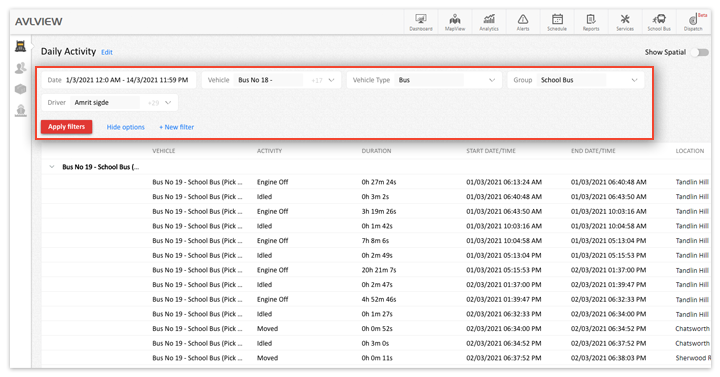Image resolution: width=720 pixels, height=377 pixels.
Task: Click duration cell '0h 1m 42s'
Action: 377,226
